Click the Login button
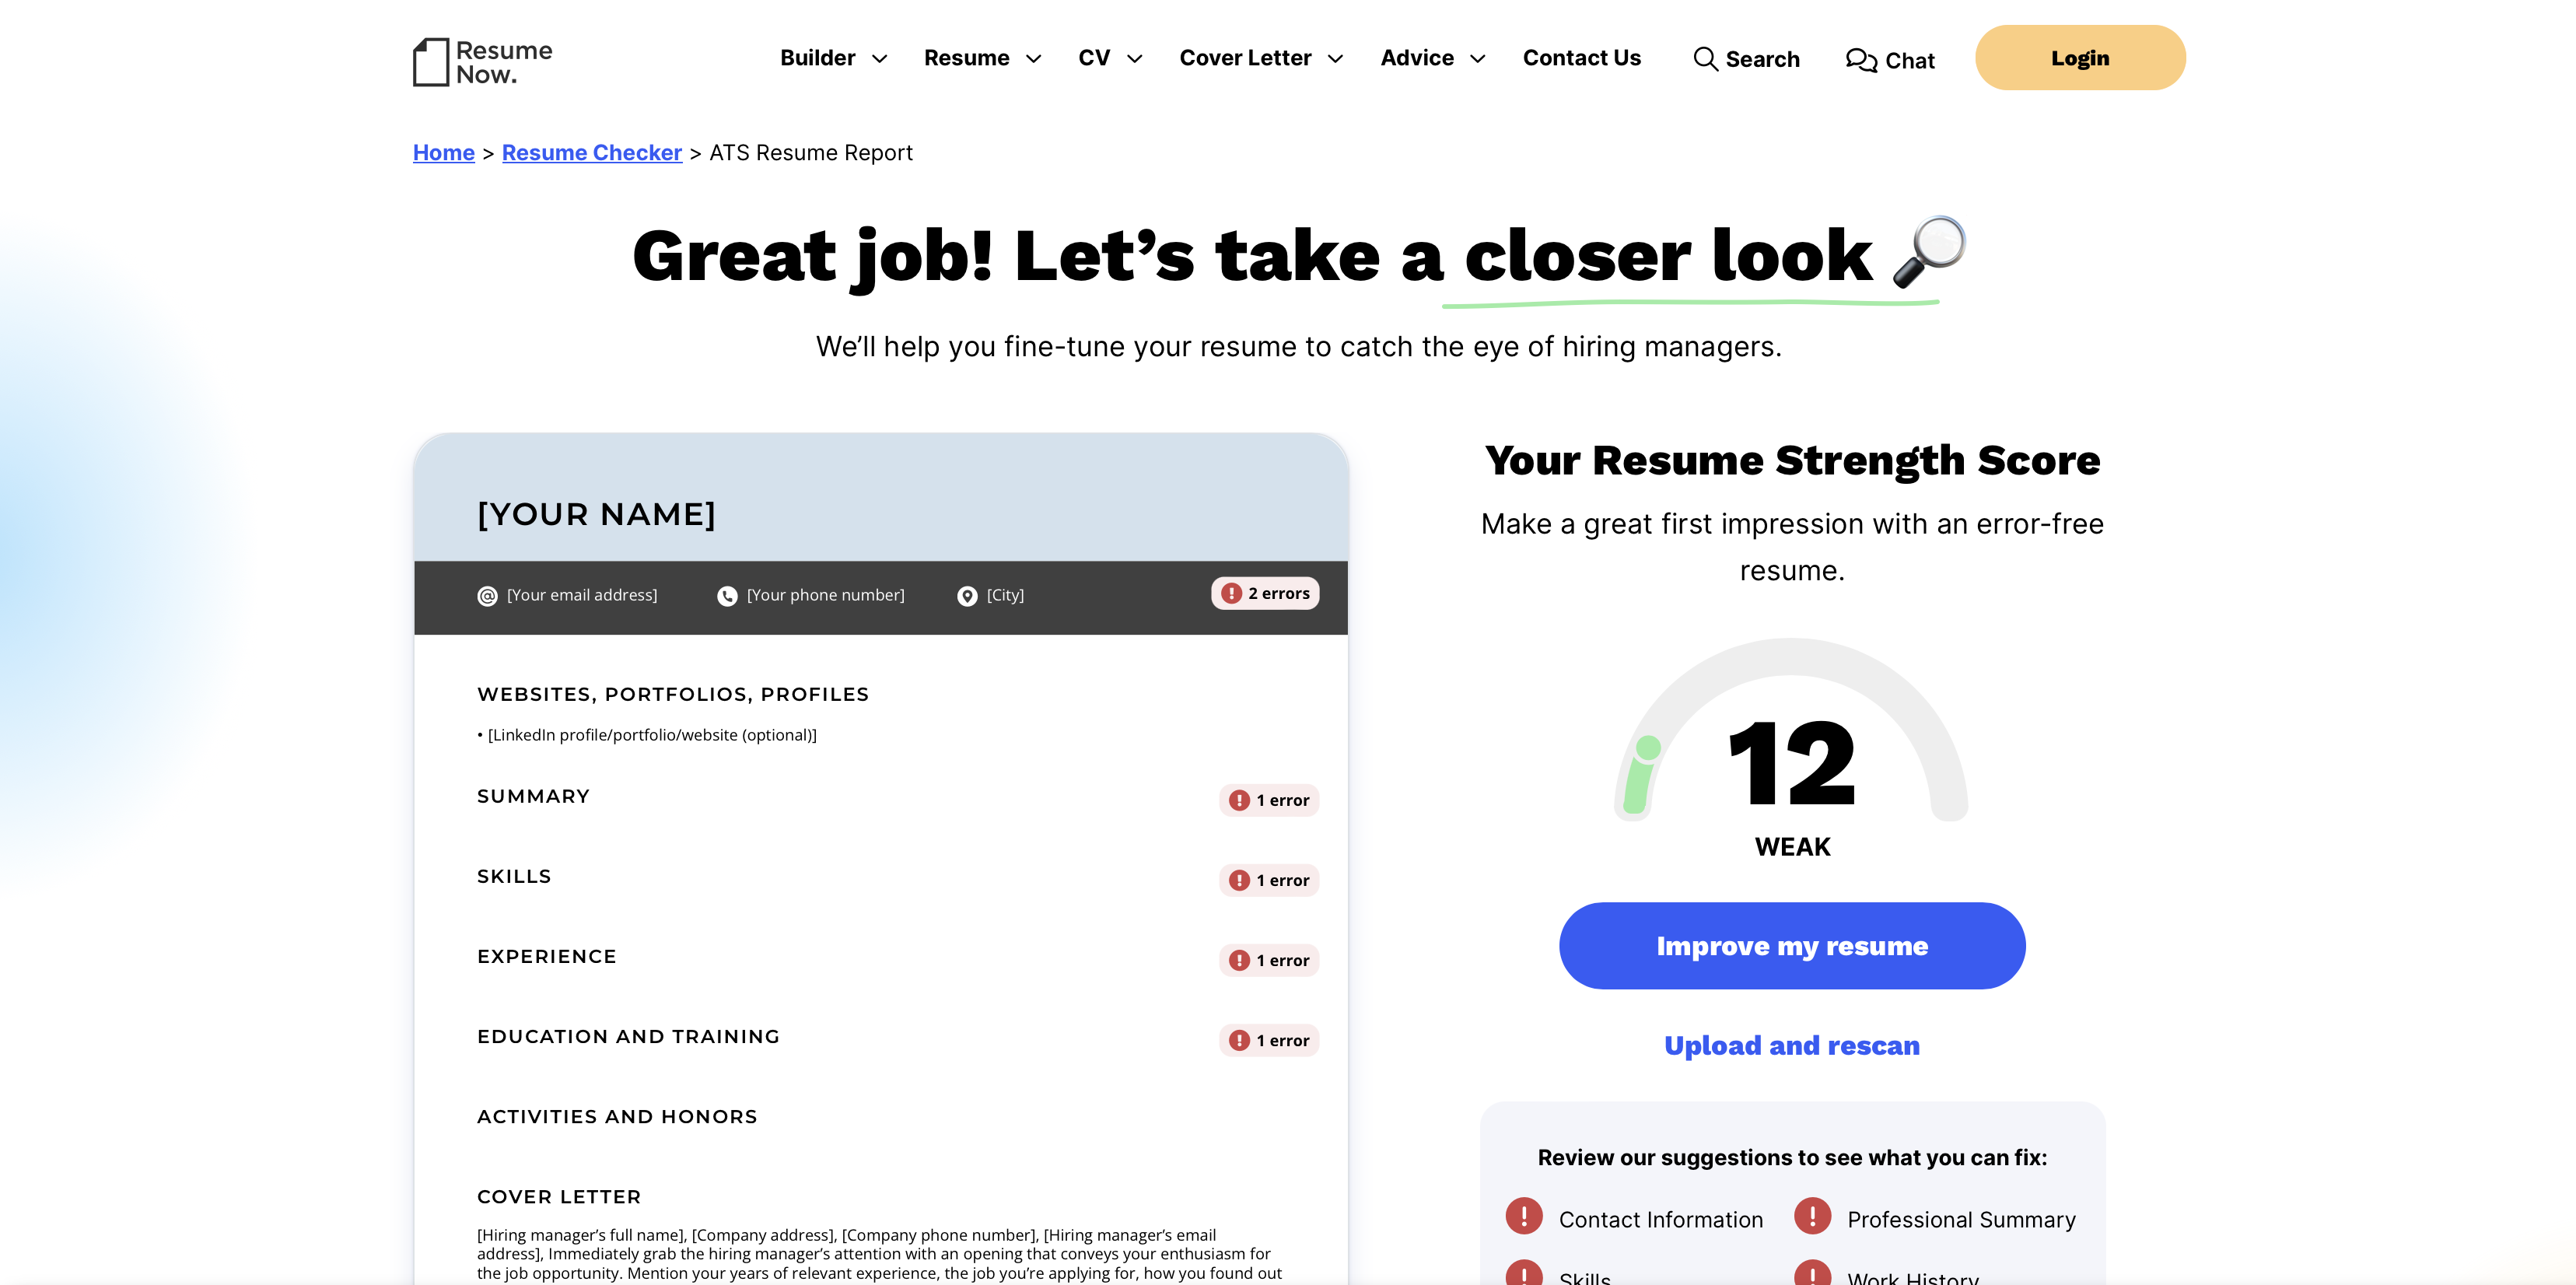 (x=2078, y=58)
